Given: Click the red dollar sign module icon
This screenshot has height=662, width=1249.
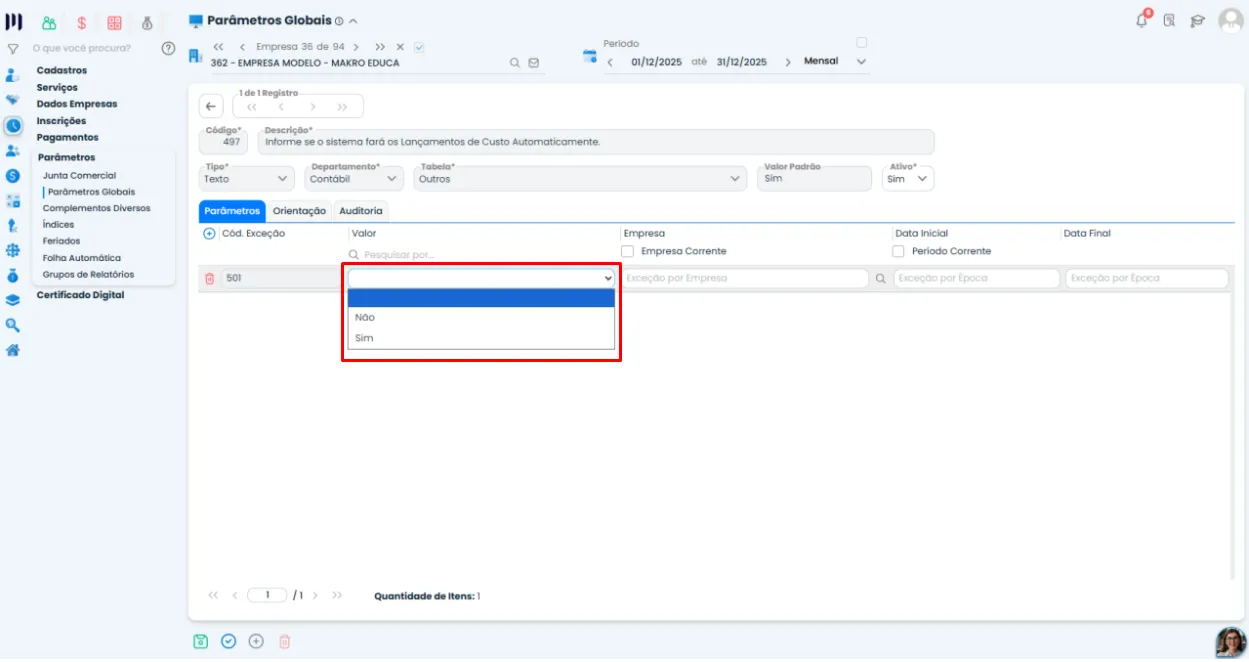Looking at the screenshot, I should (x=81, y=22).
